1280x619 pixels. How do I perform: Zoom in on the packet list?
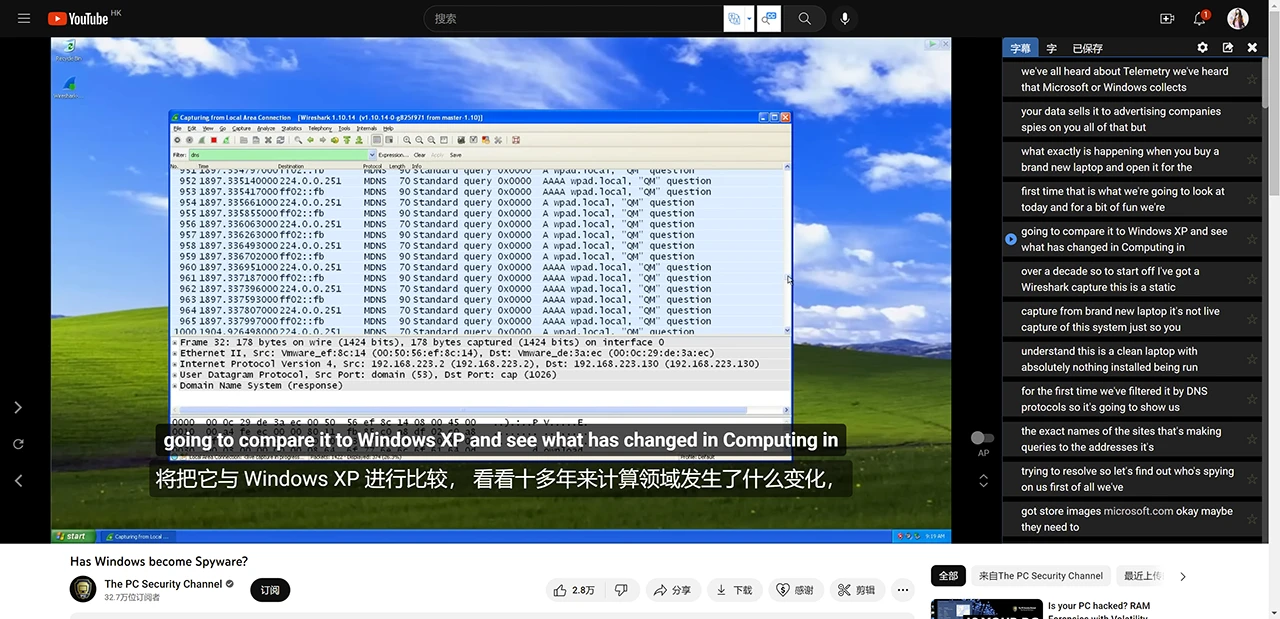coord(406,140)
